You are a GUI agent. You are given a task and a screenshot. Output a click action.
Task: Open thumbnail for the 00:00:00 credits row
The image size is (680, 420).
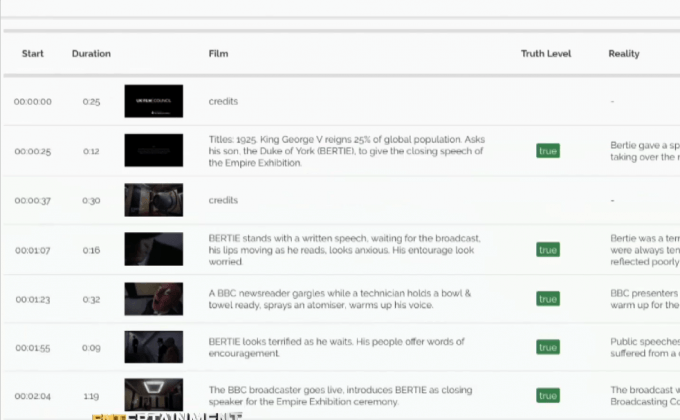tap(154, 101)
